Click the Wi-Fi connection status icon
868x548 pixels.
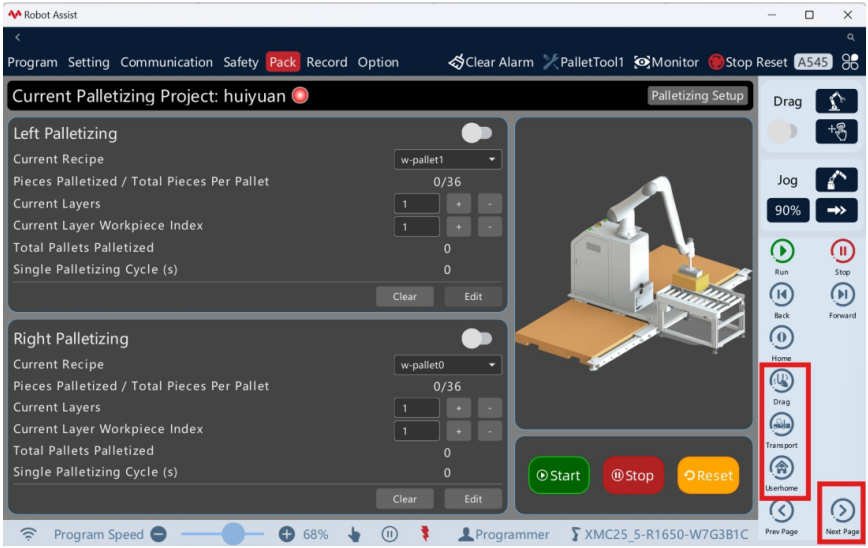(28, 534)
